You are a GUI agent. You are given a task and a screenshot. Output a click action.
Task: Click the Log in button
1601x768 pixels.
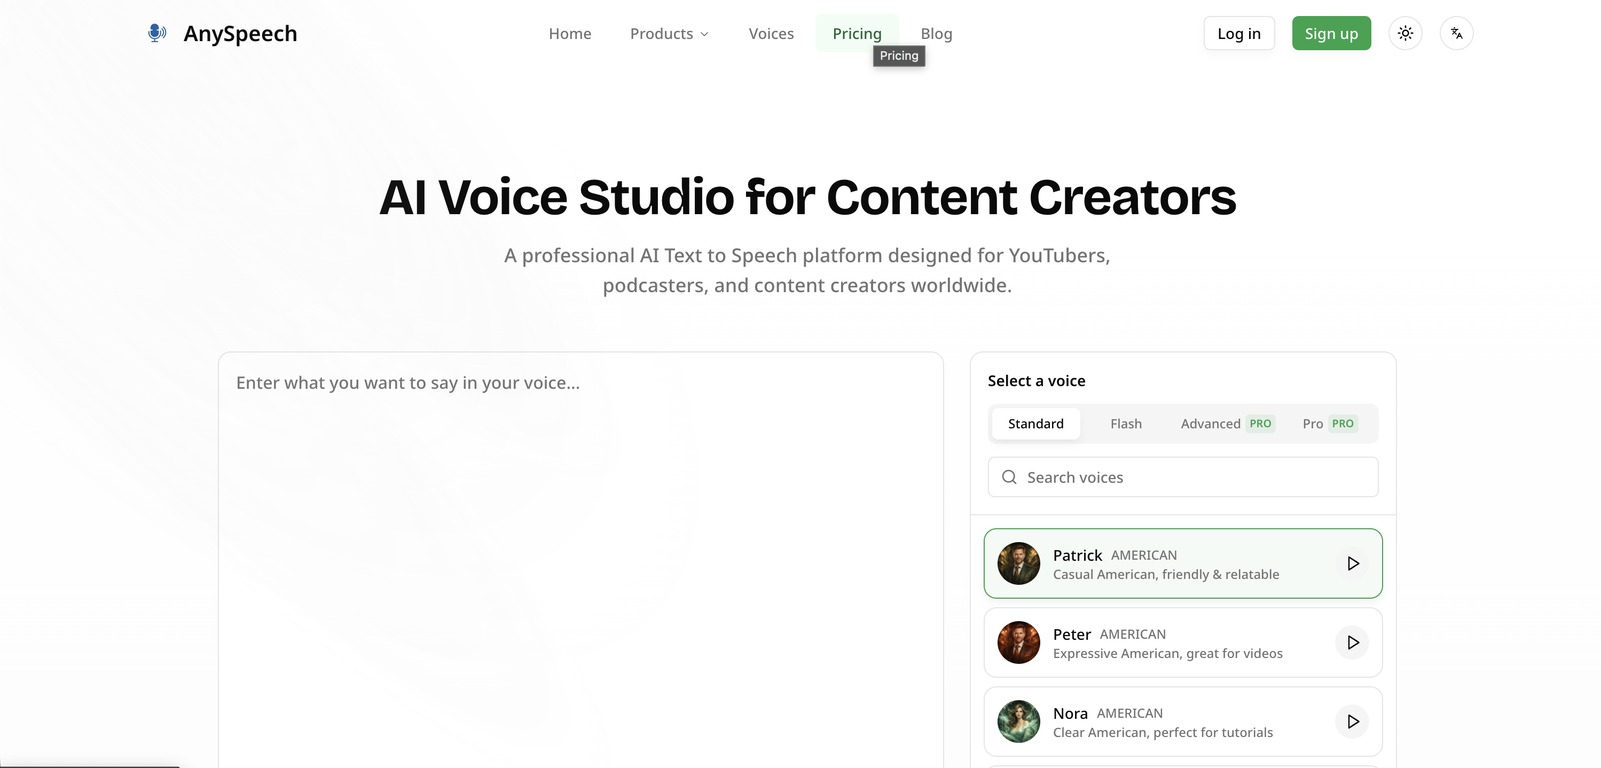pyautogui.click(x=1238, y=34)
